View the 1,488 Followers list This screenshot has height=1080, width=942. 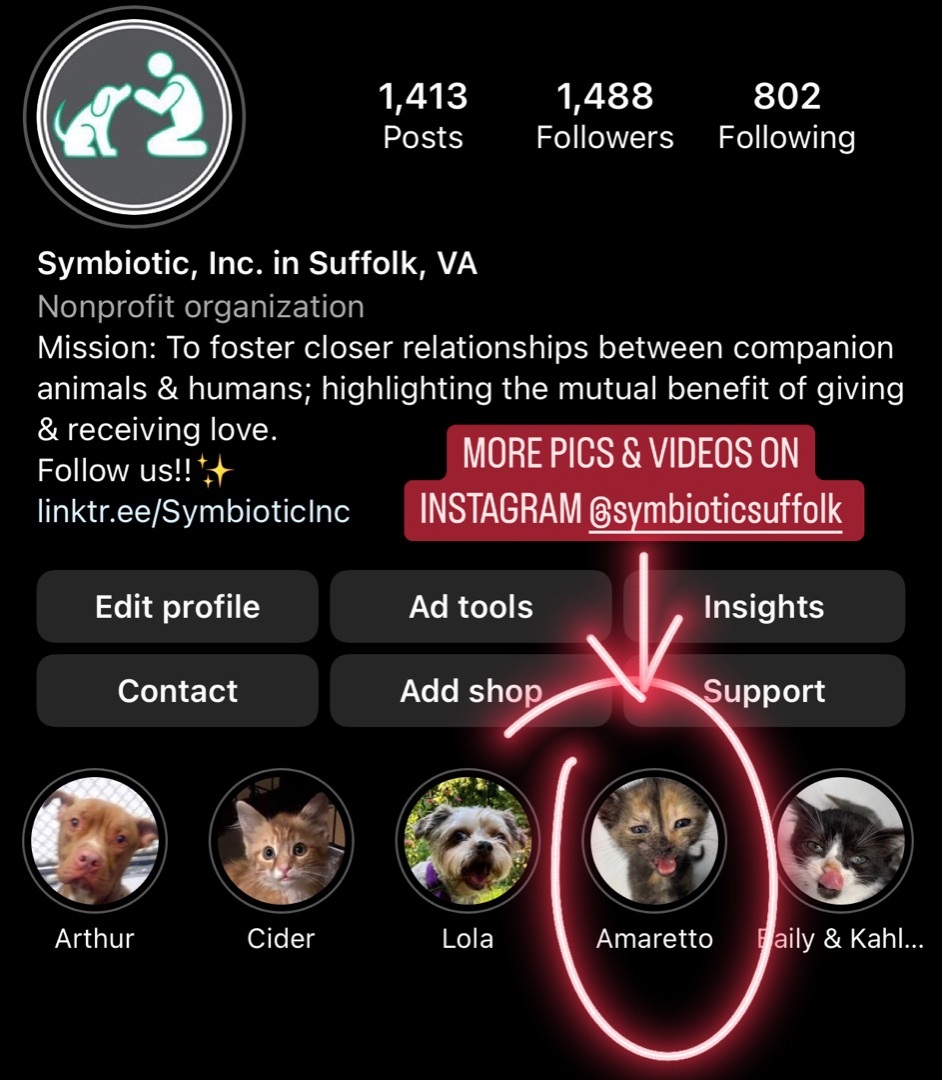click(x=605, y=116)
